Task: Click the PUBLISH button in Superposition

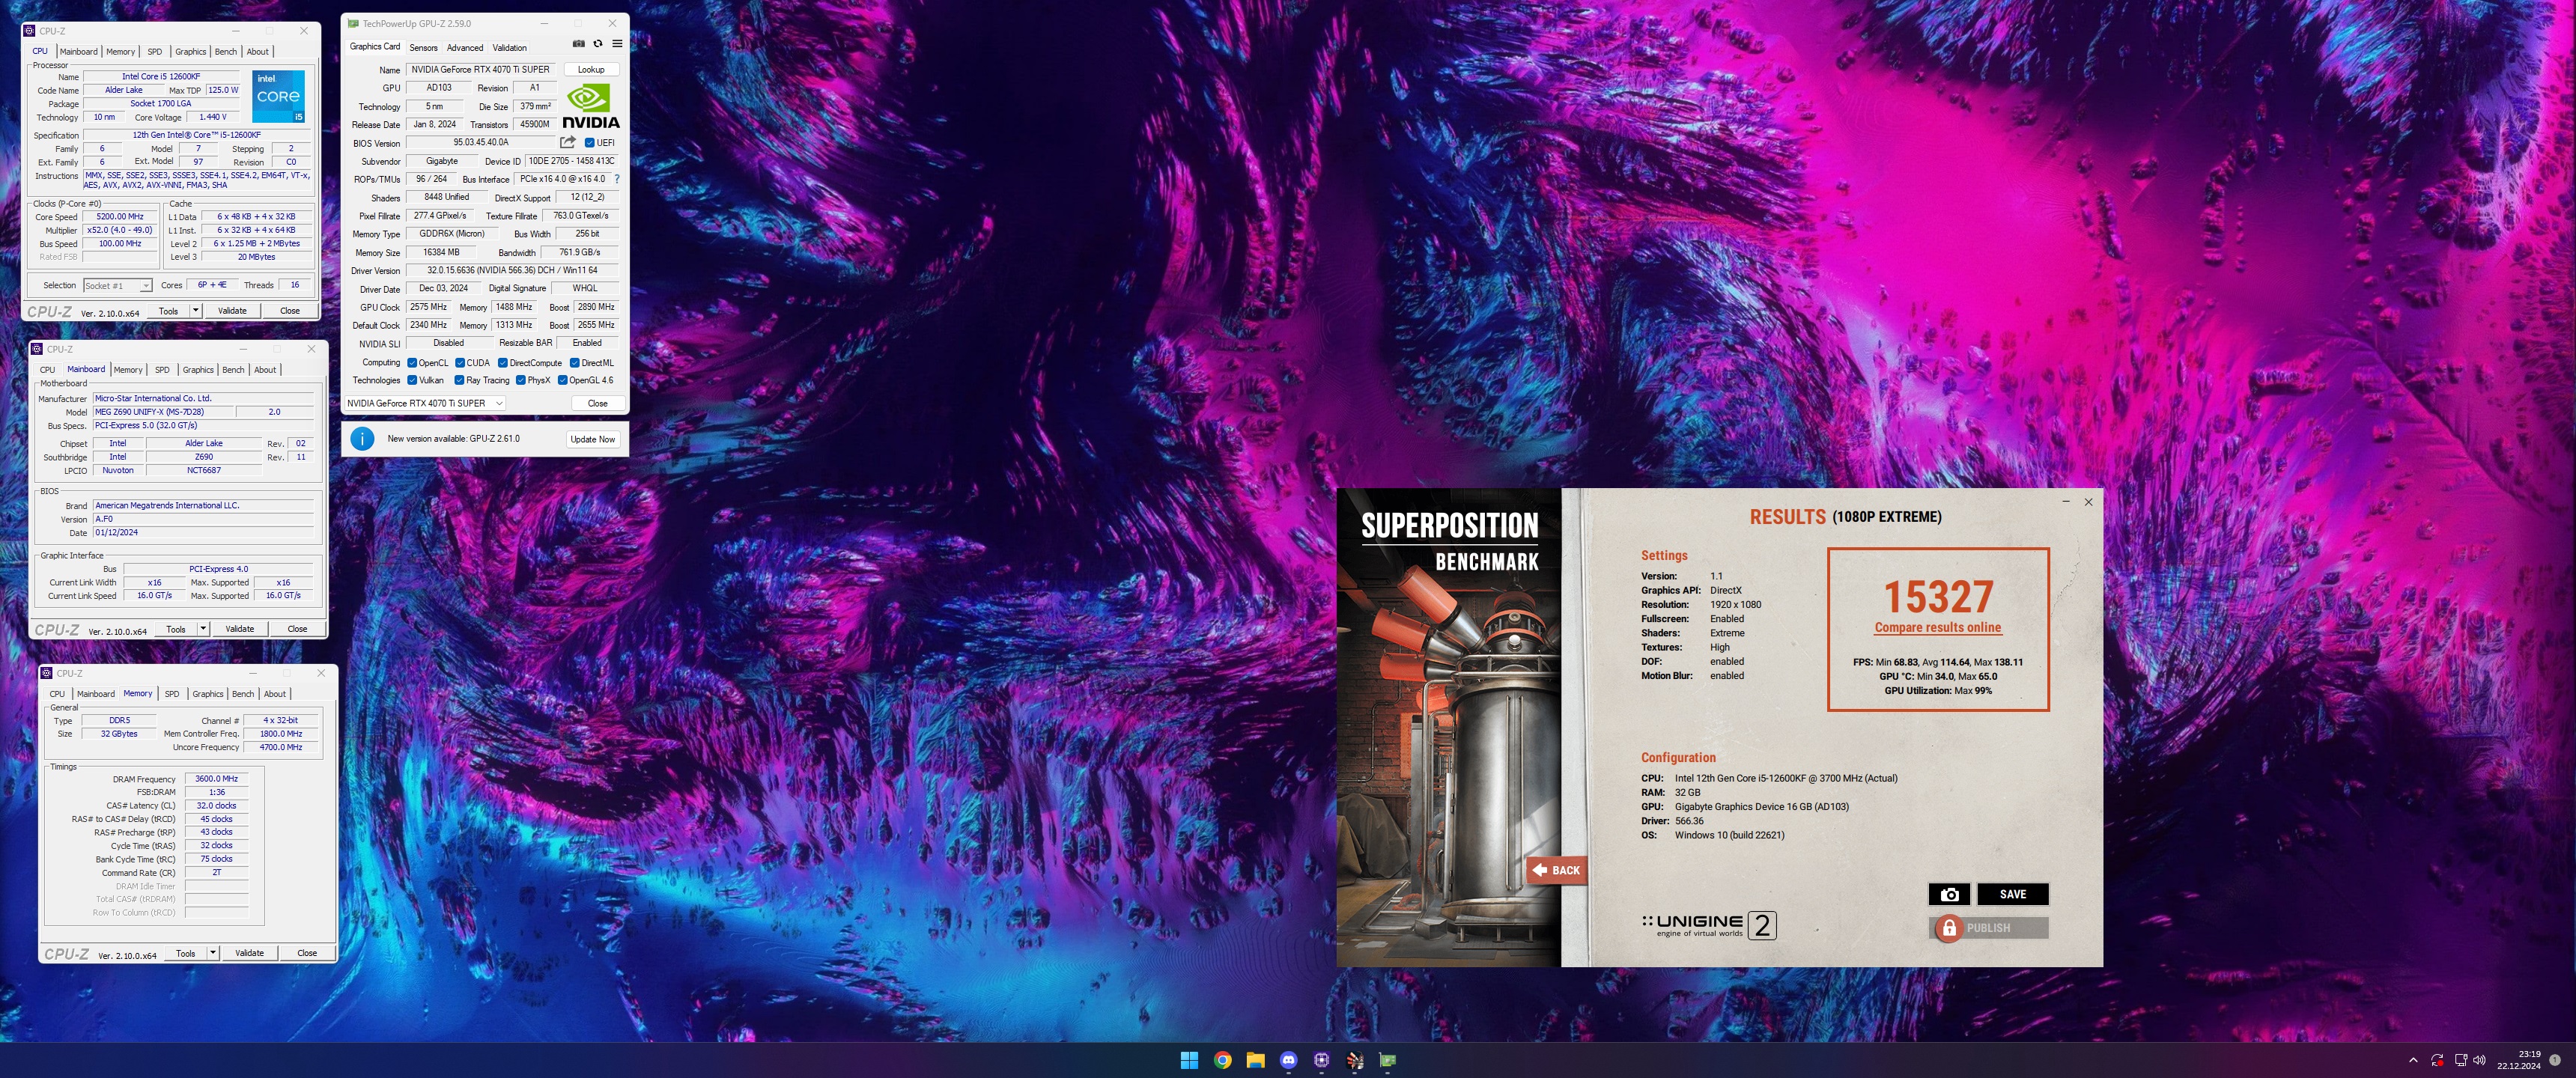Action: pyautogui.click(x=1989, y=928)
